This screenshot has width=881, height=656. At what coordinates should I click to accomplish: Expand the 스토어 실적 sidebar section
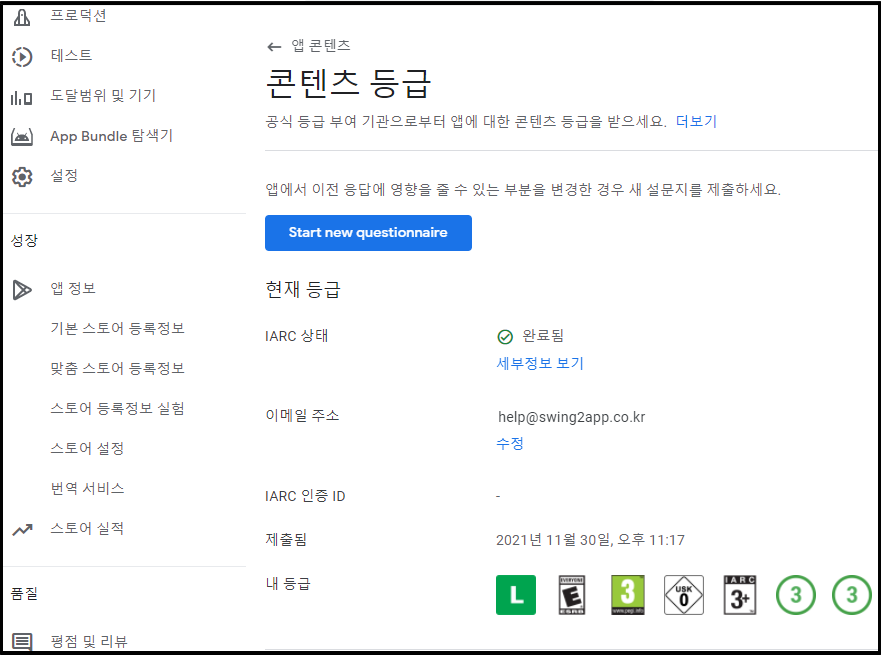tap(87, 529)
